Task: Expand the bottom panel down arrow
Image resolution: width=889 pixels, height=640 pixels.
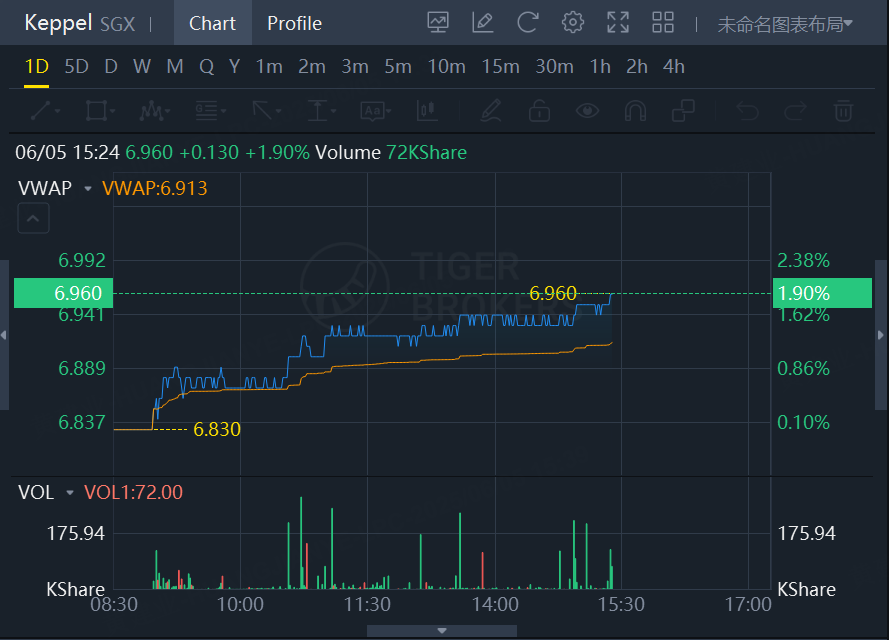Action: coord(442,630)
